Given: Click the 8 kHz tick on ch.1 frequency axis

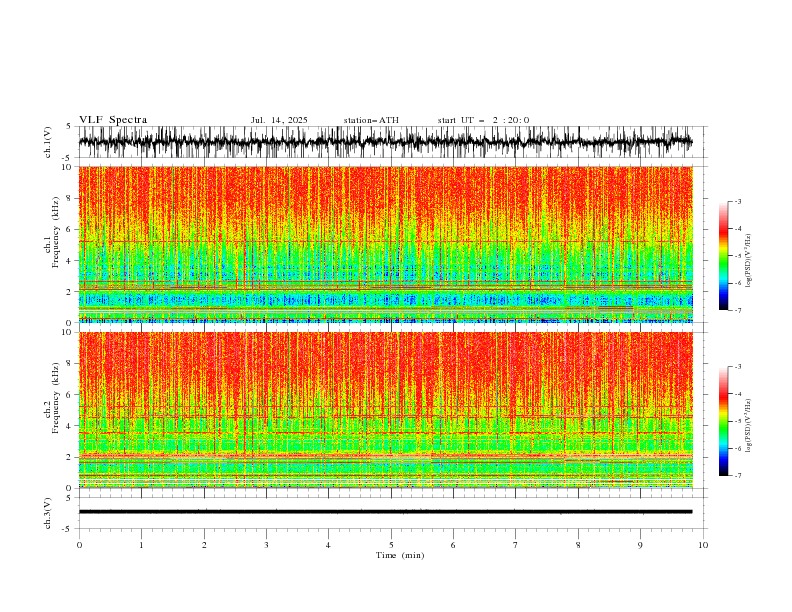Looking at the screenshot, I should pyautogui.click(x=68, y=198).
